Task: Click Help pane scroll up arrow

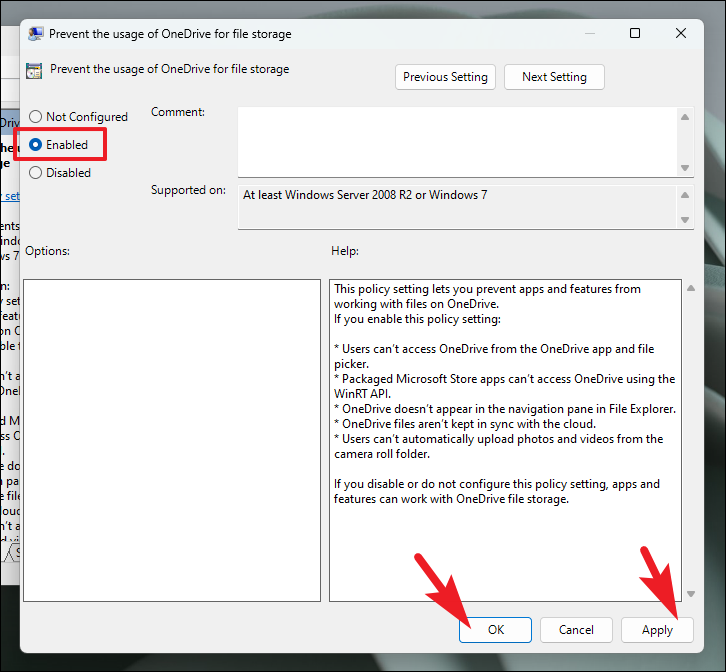Action: click(691, 288)
